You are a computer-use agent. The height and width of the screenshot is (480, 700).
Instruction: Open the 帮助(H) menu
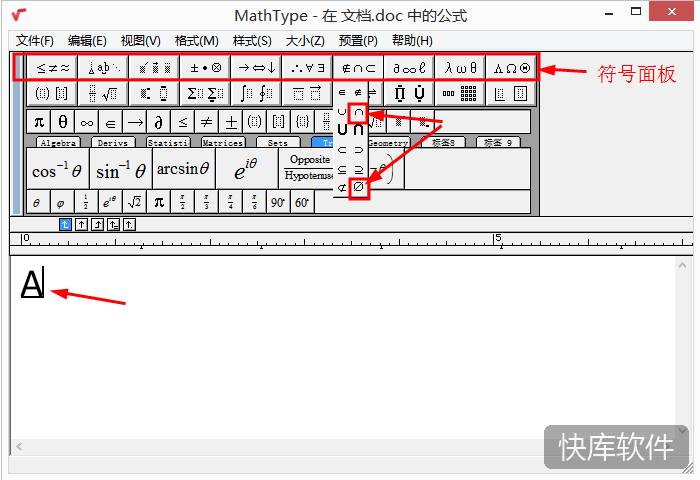point(412,41)
